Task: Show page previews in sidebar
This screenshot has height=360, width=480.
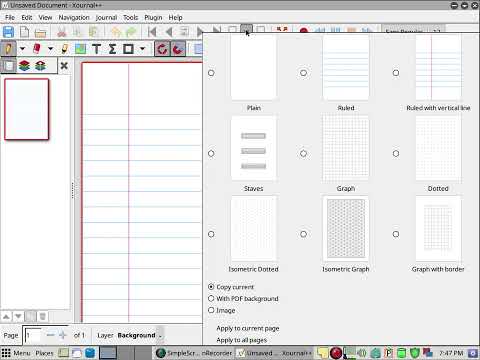Action: point(9,65)
